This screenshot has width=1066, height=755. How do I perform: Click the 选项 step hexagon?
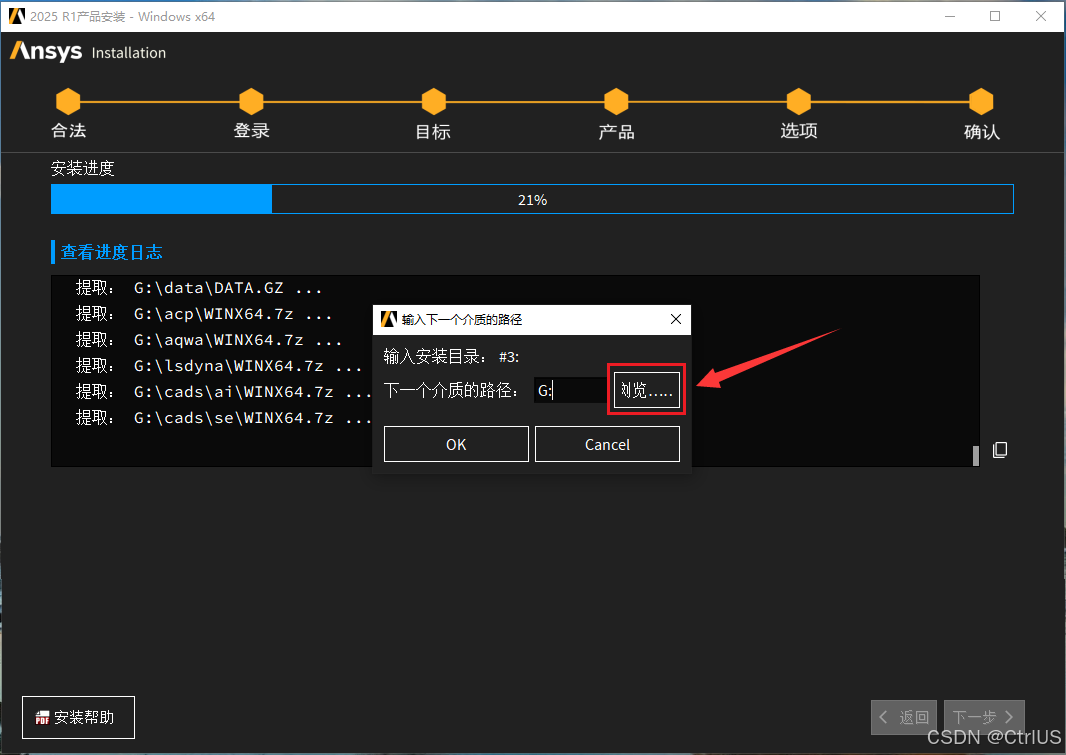click(798, 101)
